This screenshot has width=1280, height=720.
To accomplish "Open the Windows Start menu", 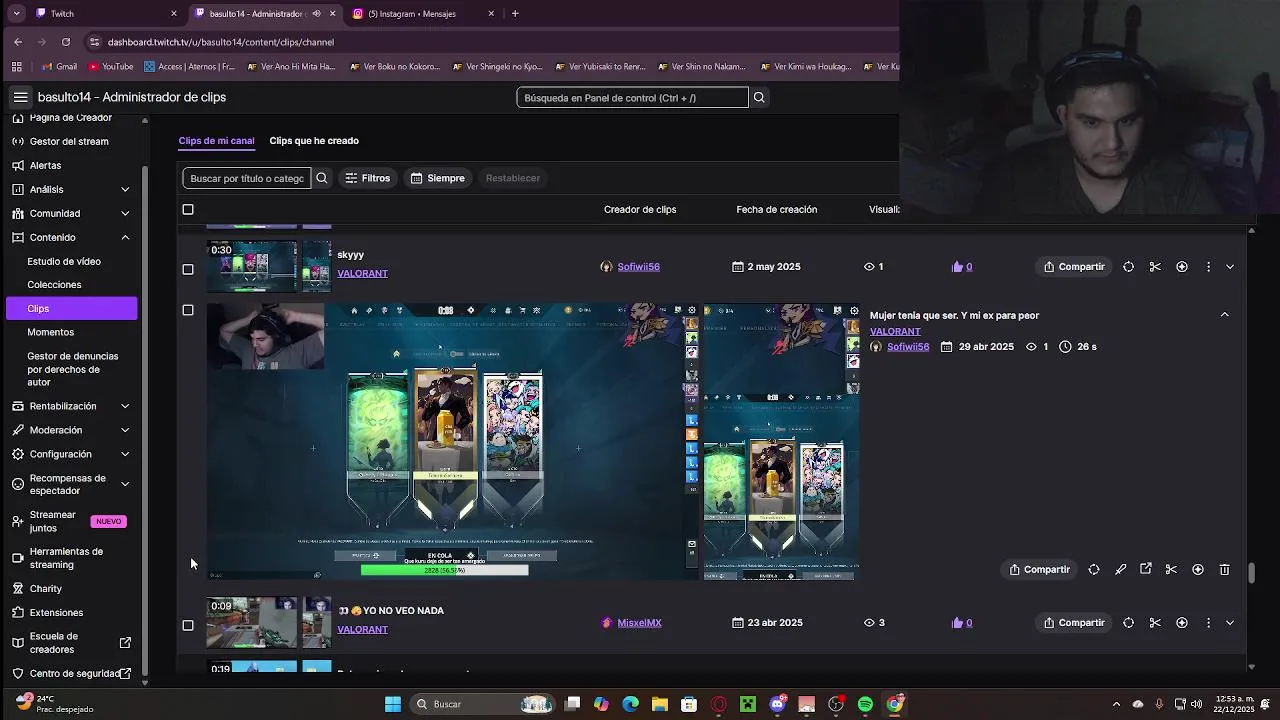I will coord(393,704).
